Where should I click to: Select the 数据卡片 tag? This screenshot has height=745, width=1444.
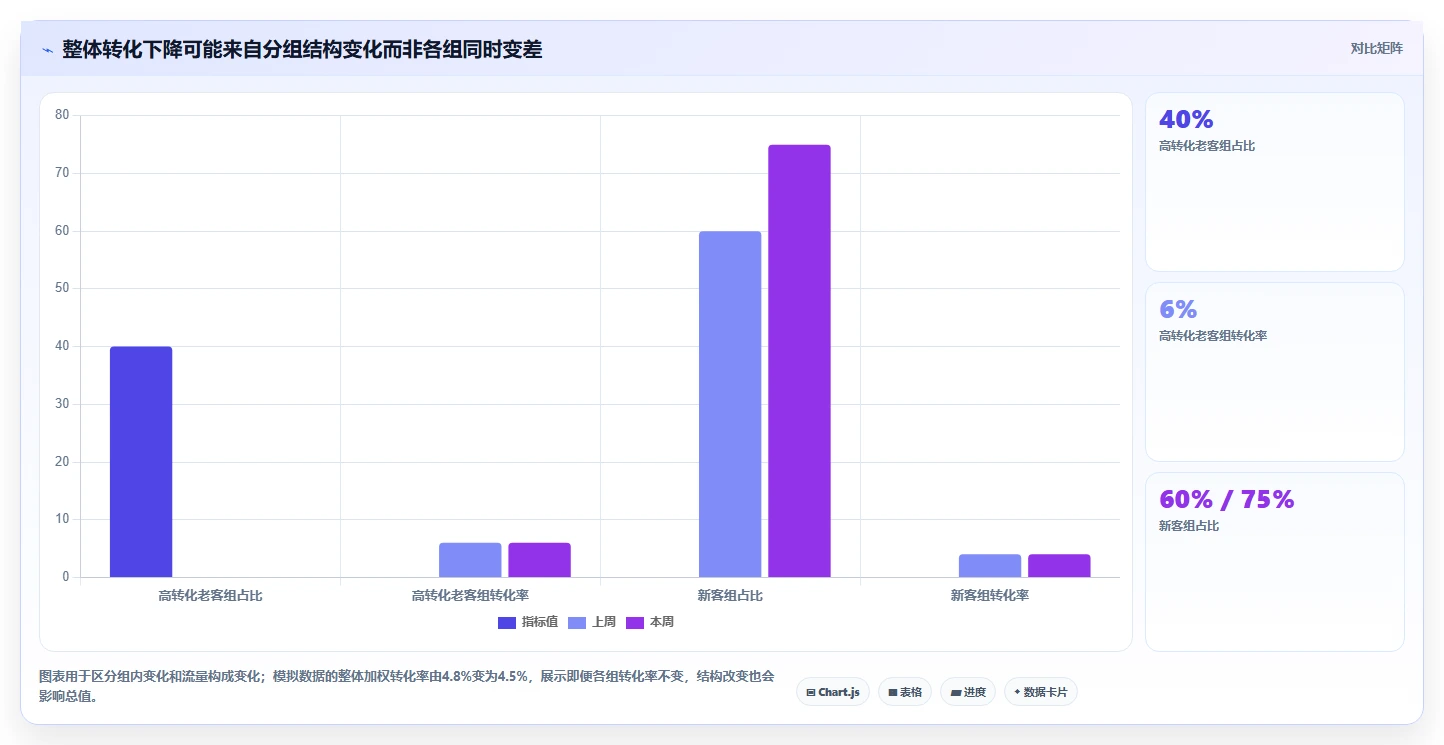click(1041, 692)
